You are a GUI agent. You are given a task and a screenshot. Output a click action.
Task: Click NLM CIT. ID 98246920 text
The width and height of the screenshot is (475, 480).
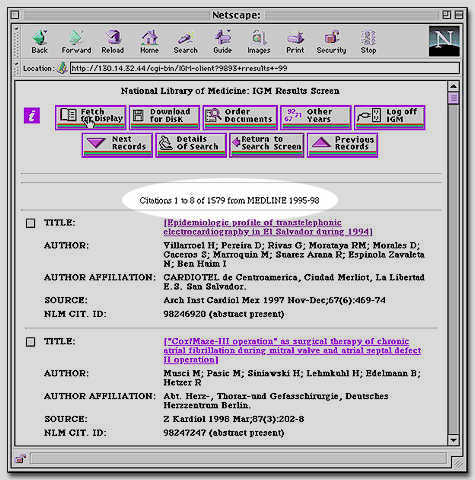pyautogui.click(x=224, y=314)
